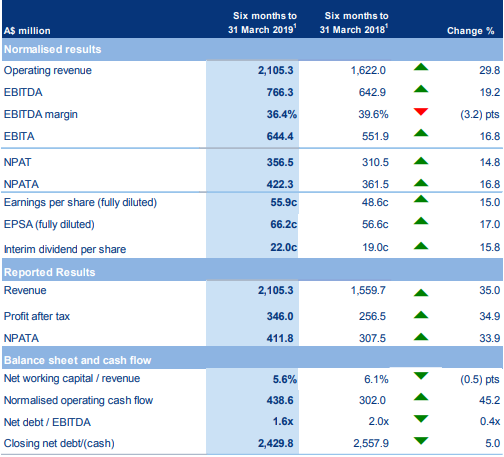Click the EPSA (fully diluted) row label

[49, 224]
